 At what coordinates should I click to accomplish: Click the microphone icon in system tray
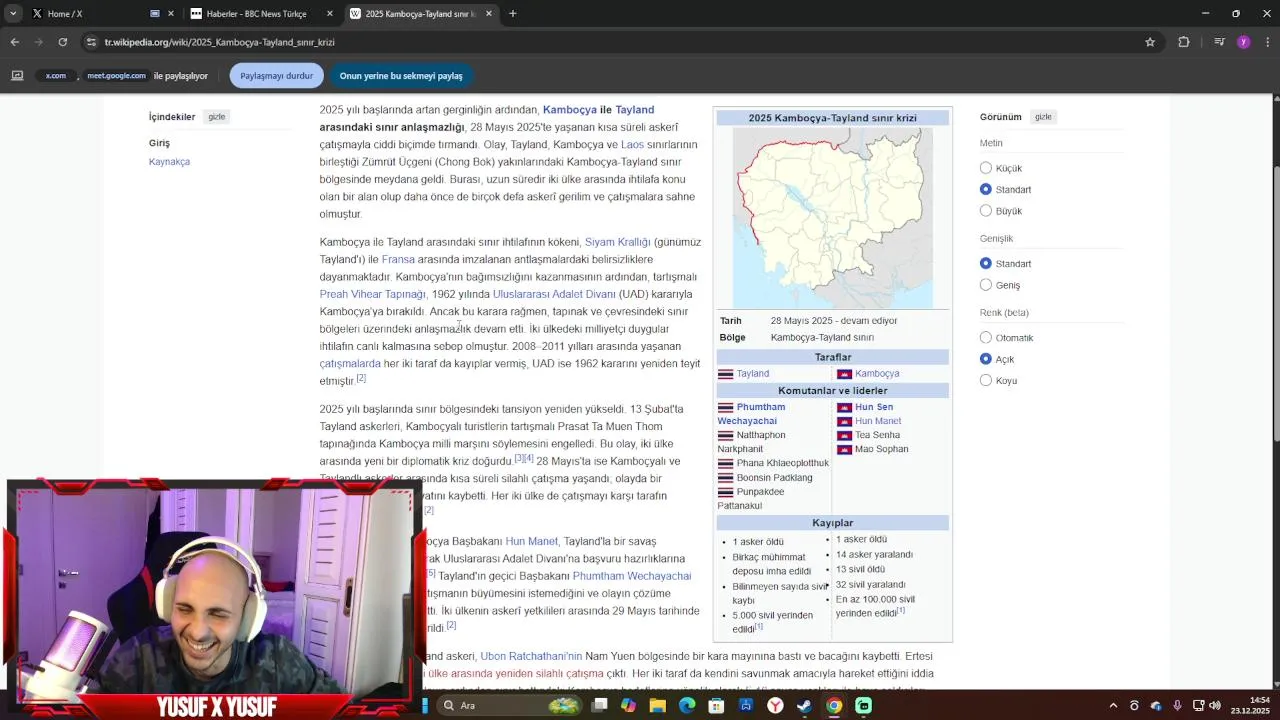(x=1177, y=706)
